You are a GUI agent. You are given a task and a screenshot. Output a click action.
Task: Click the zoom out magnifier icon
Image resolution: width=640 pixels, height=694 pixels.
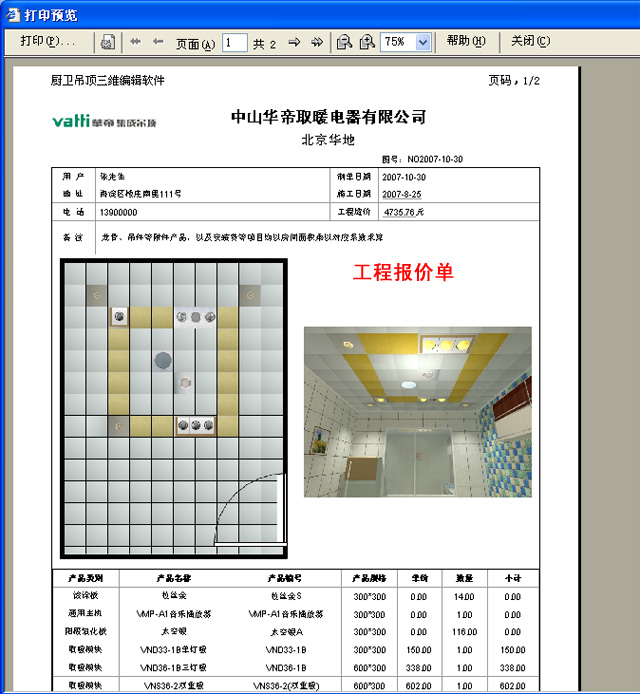click(344, 42)
